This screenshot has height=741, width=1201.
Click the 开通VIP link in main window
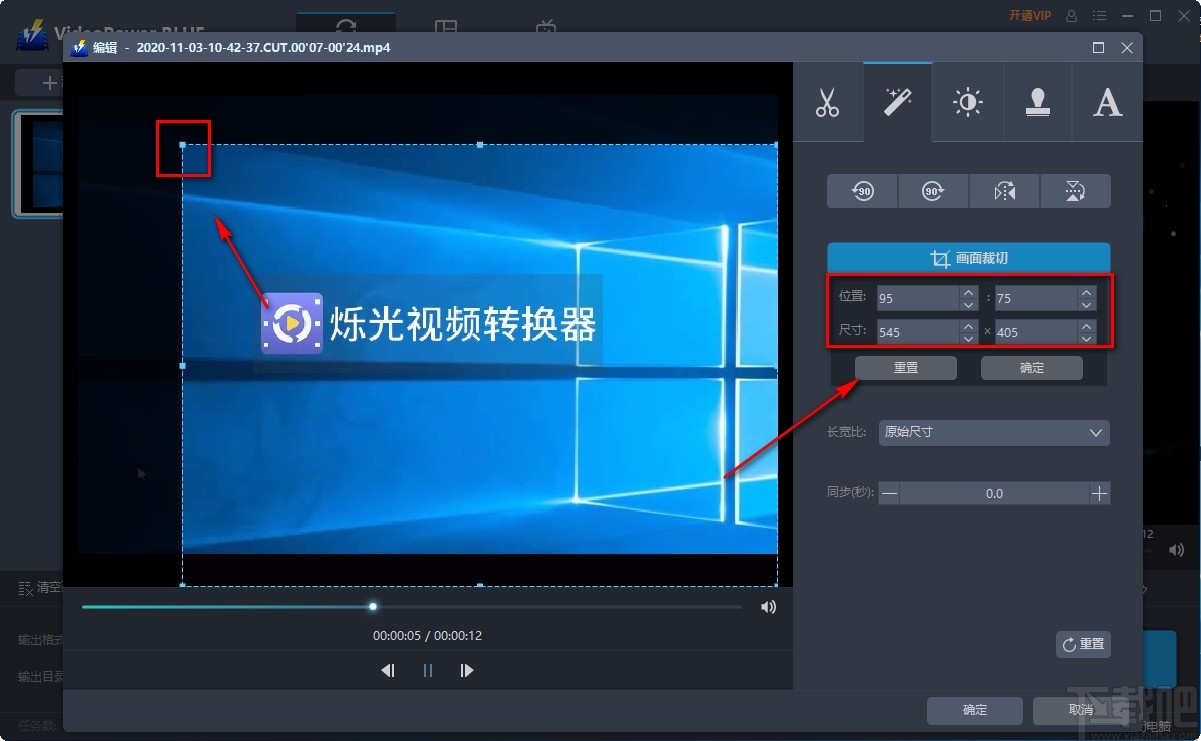click(x=1030, y=16)
